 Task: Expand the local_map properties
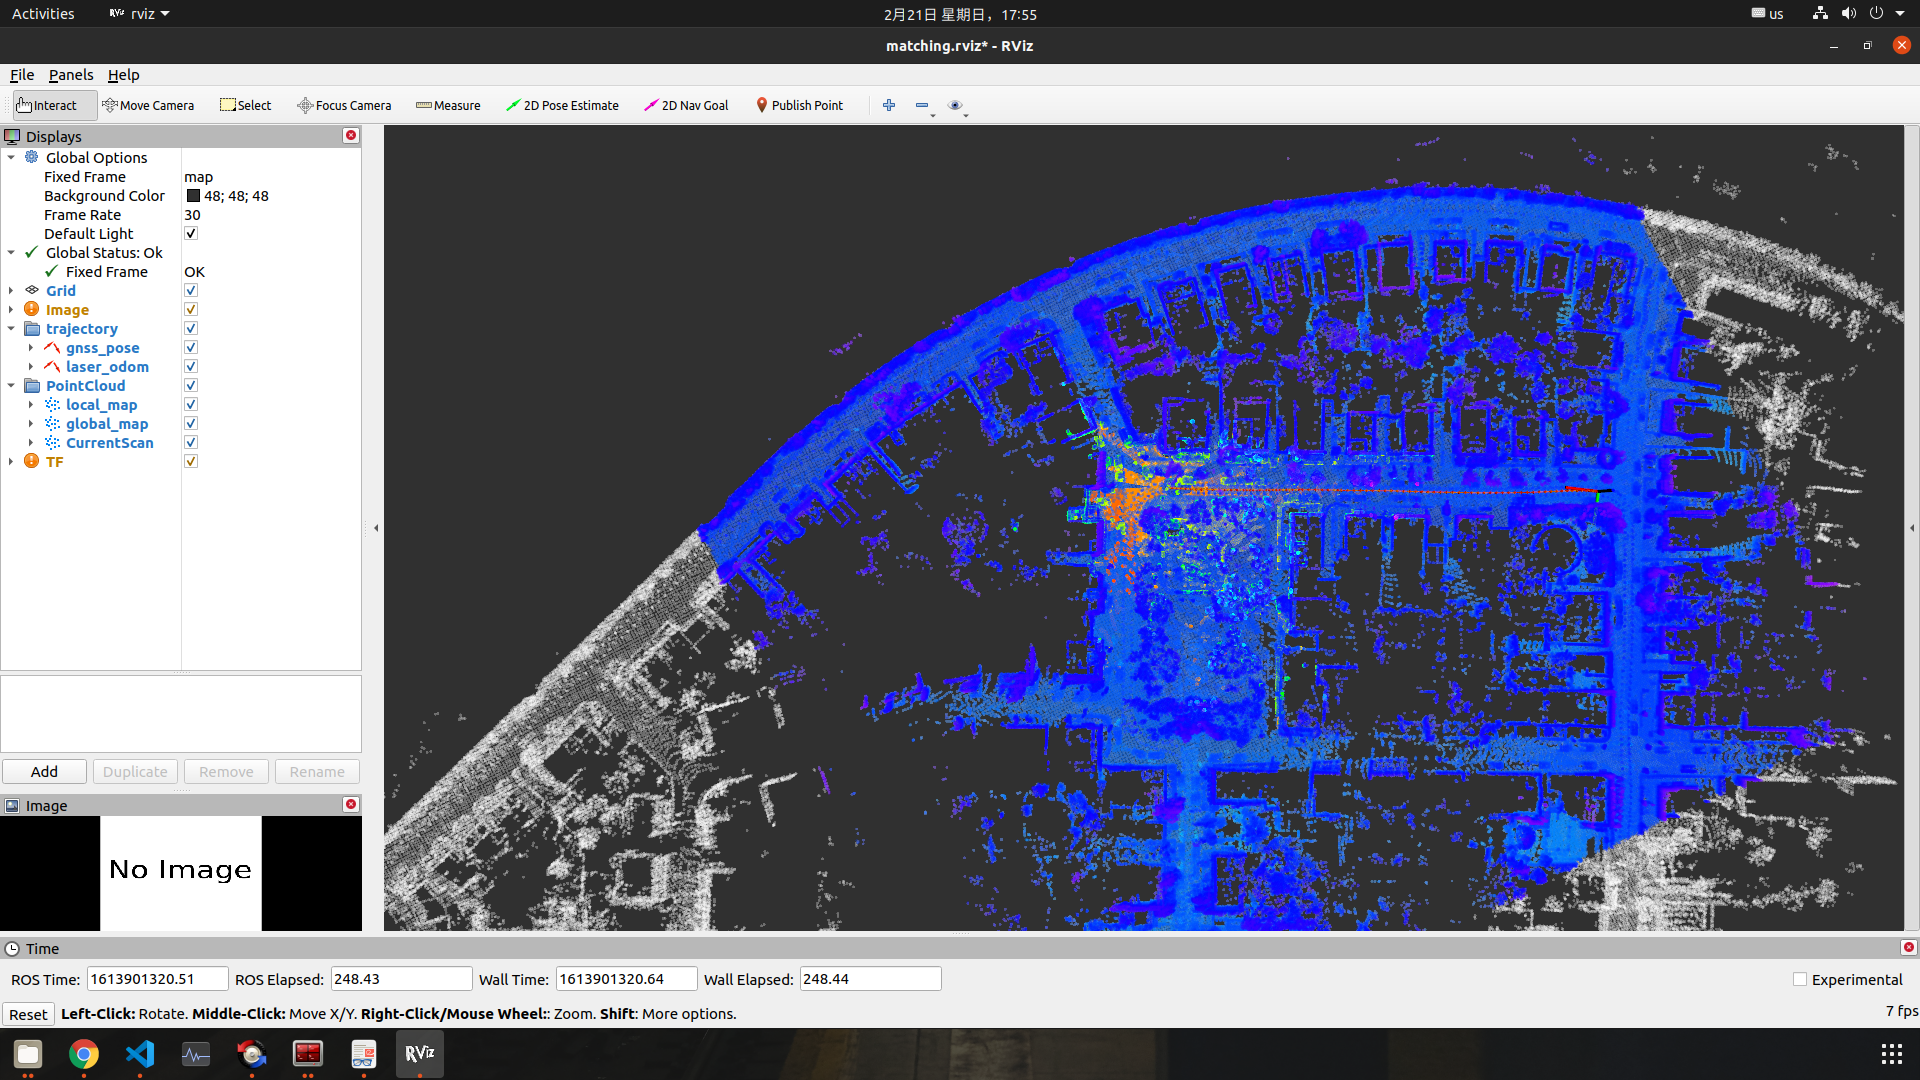pos(31,404)
